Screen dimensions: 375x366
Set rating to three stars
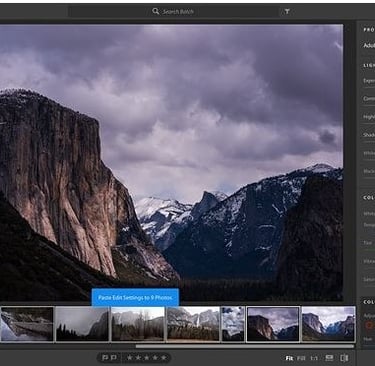pos(147,358)
